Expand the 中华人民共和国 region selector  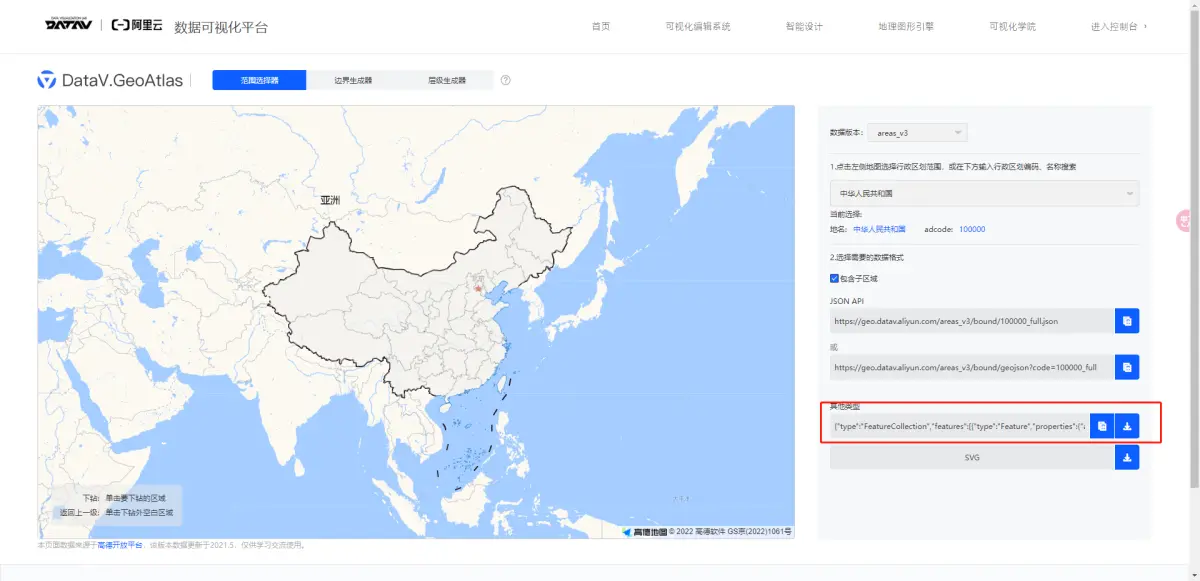tap(984, 193)
